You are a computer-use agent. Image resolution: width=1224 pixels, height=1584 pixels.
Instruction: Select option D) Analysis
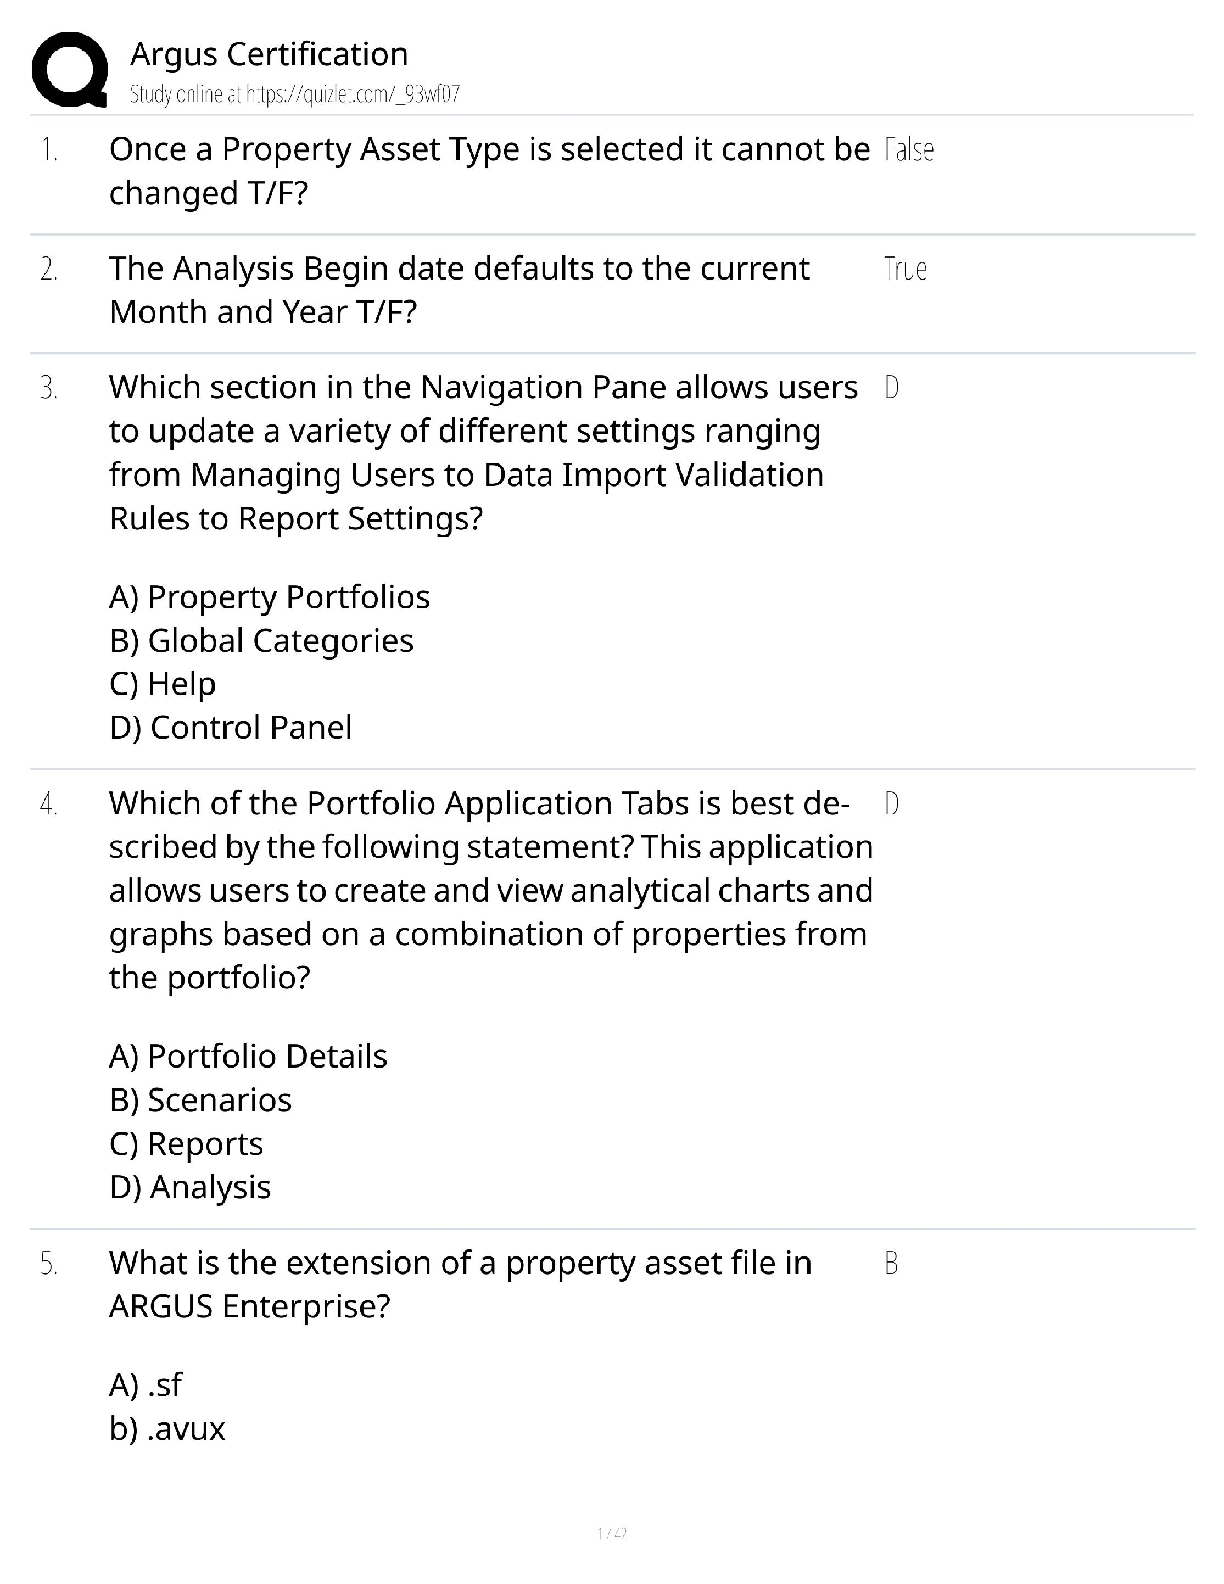pyautogui.click(x=190, y=1187)
